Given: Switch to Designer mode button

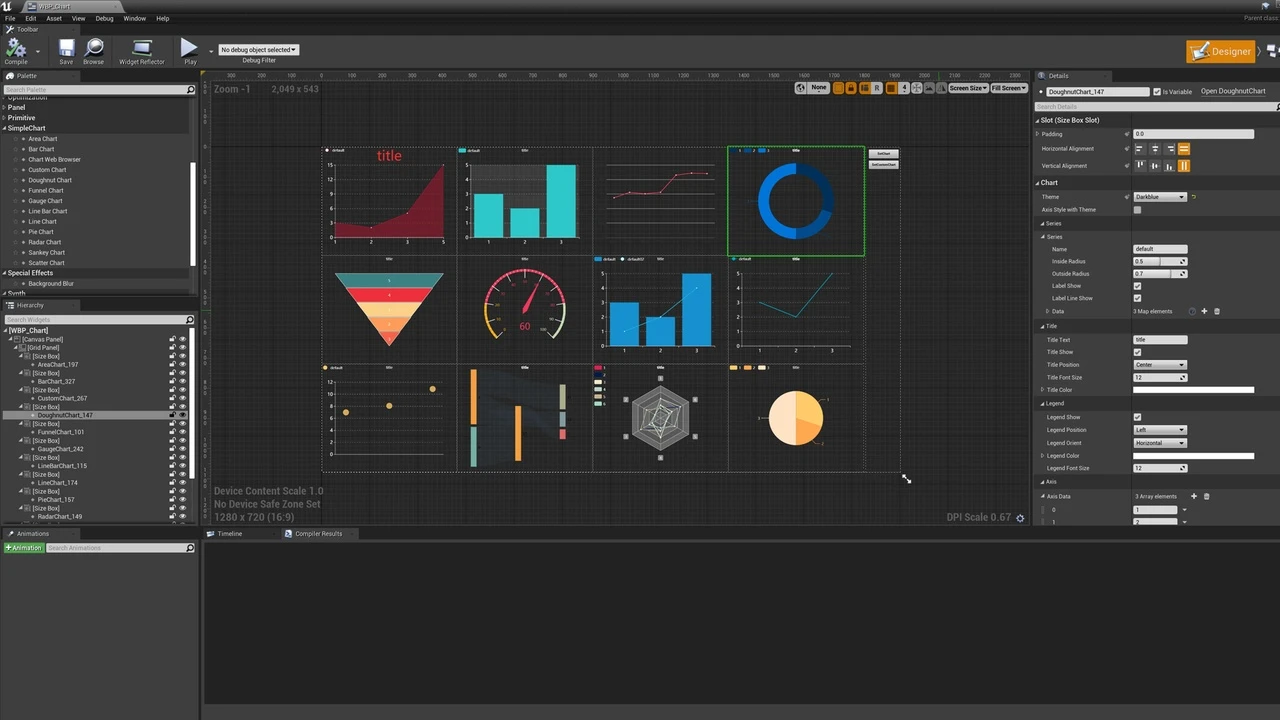Looking at the screenshot, I should (x=1221, y=51).
